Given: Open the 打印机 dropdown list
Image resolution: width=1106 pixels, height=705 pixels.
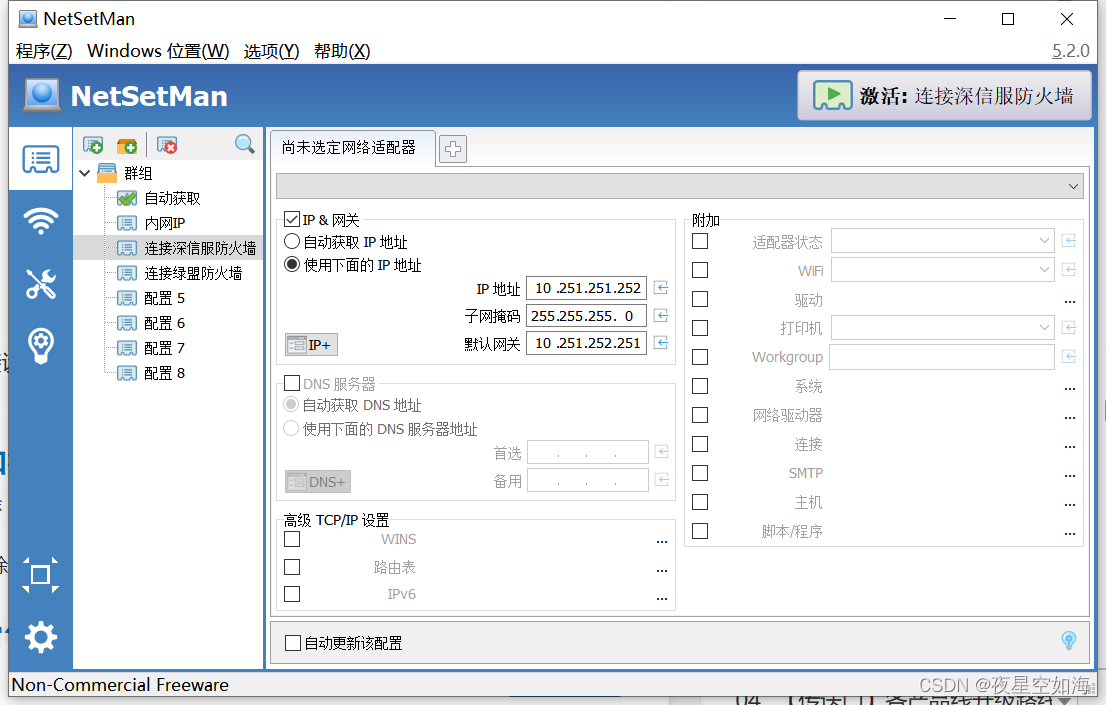Looking at the screenshot, I should (x=943, y=328).
